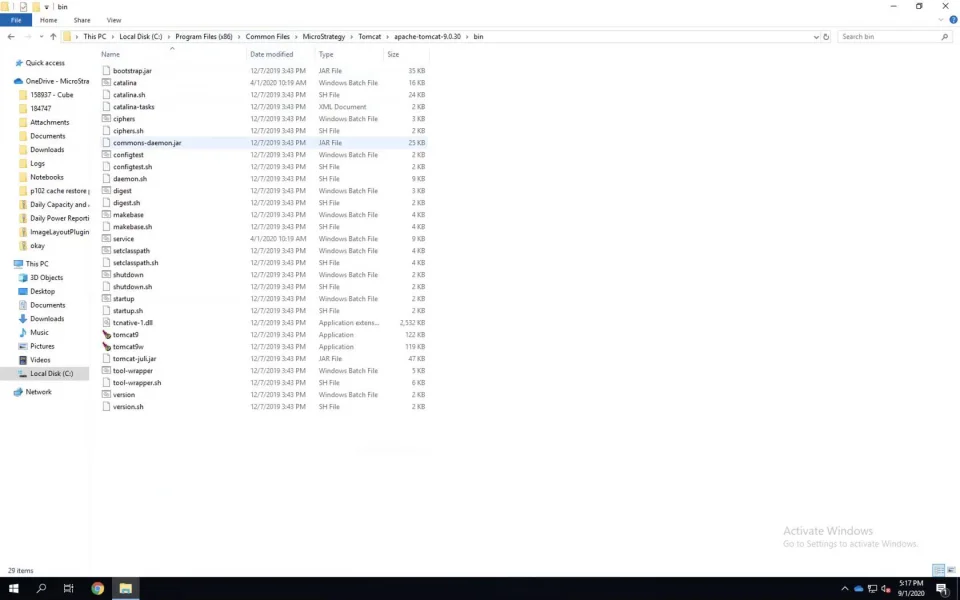Open the address bar history dropdown

816,37
